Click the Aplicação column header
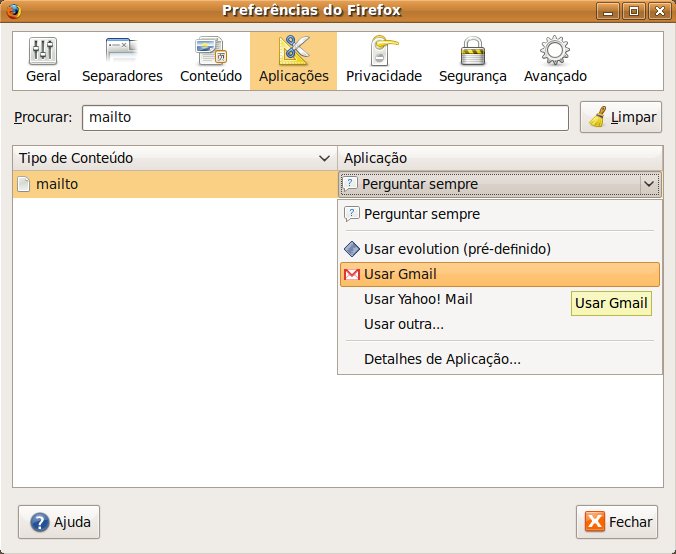The image size is (676, 554). [x=500, y=158]
